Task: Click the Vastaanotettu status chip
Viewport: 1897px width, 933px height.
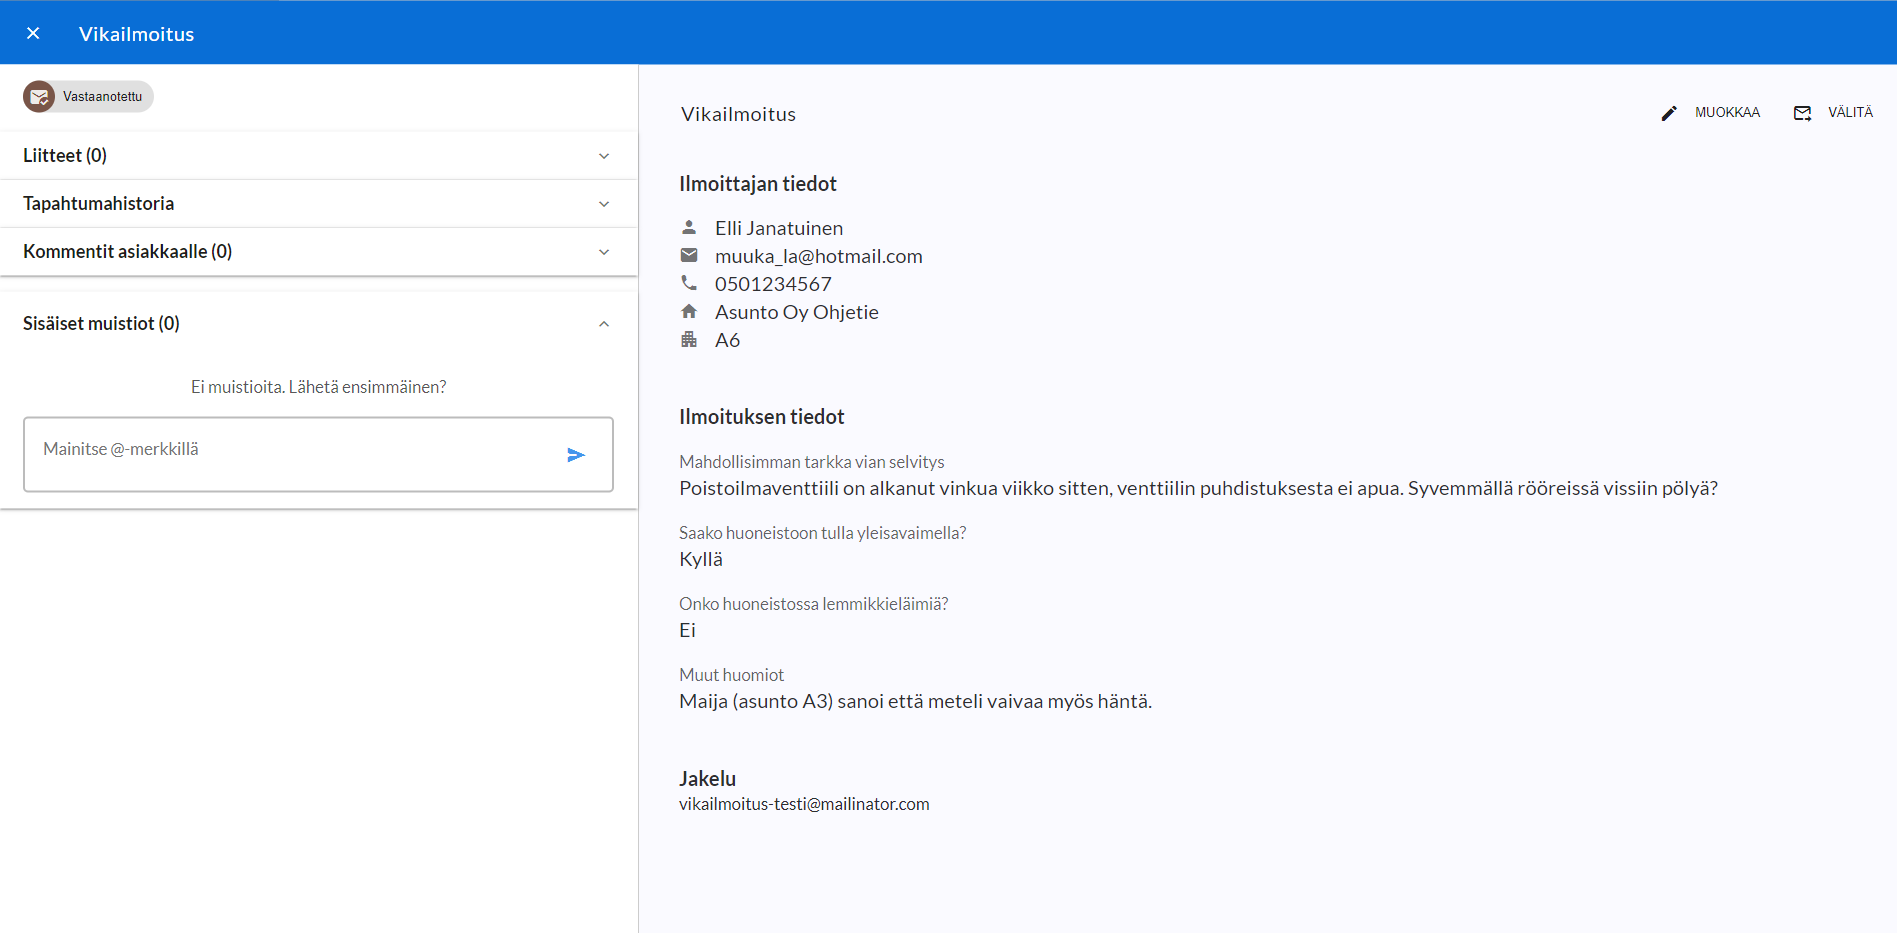Action: (x=102, y=97)
